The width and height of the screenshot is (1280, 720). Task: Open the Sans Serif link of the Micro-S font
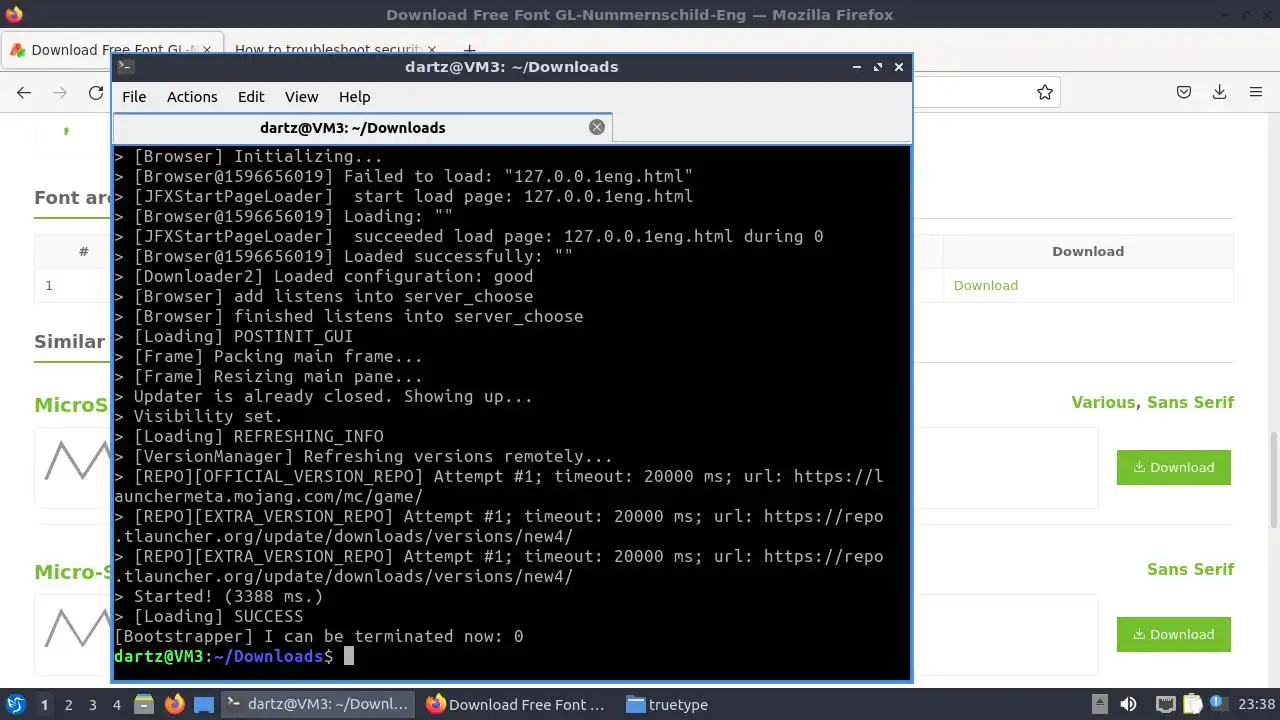1191,569
